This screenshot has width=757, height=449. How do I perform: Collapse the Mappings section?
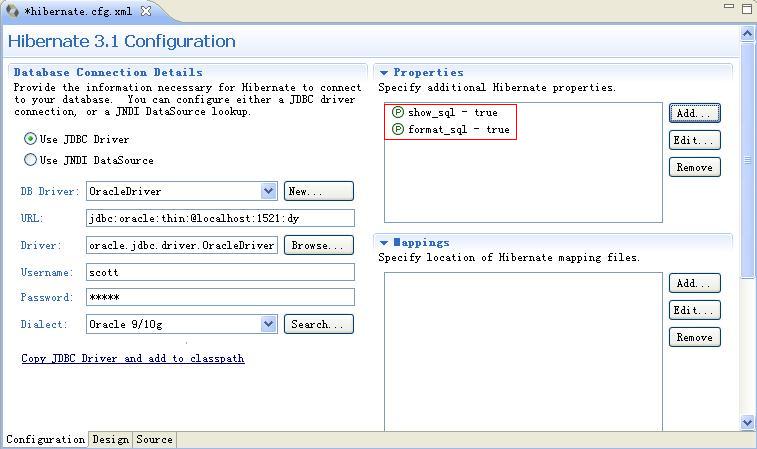[384, 243]
